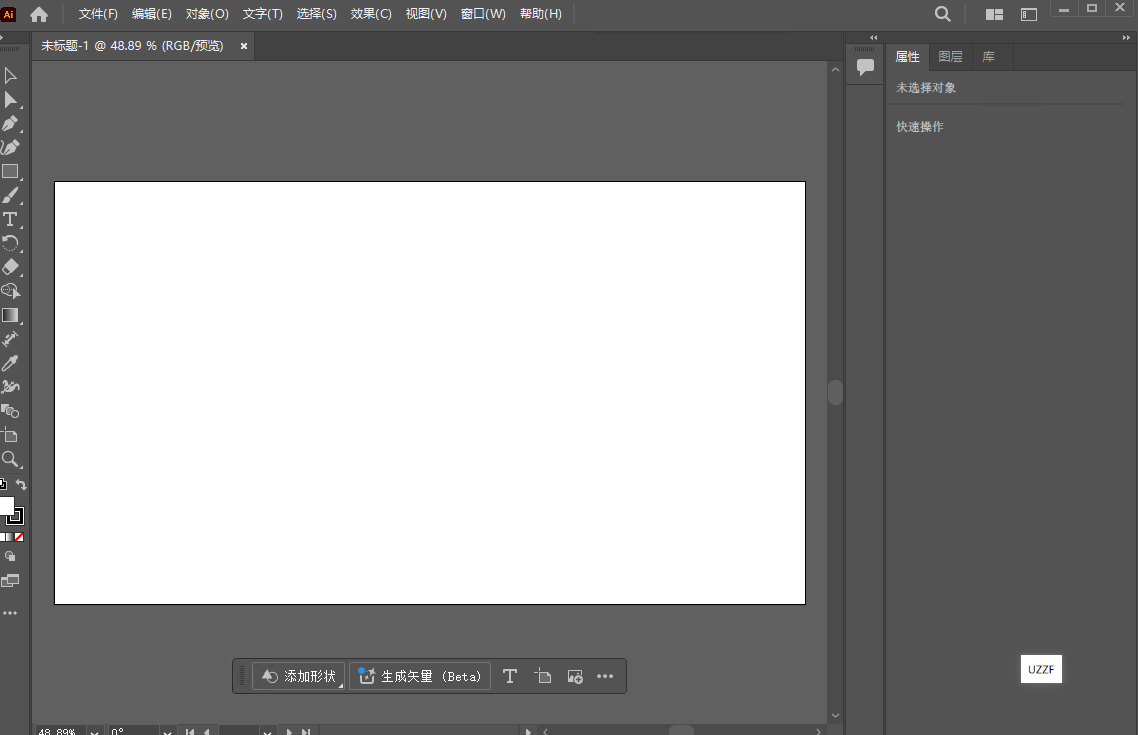Screen dimensions: 1138x735
Task: Open the zoom percentage dropdown
Action: [93, 731]
